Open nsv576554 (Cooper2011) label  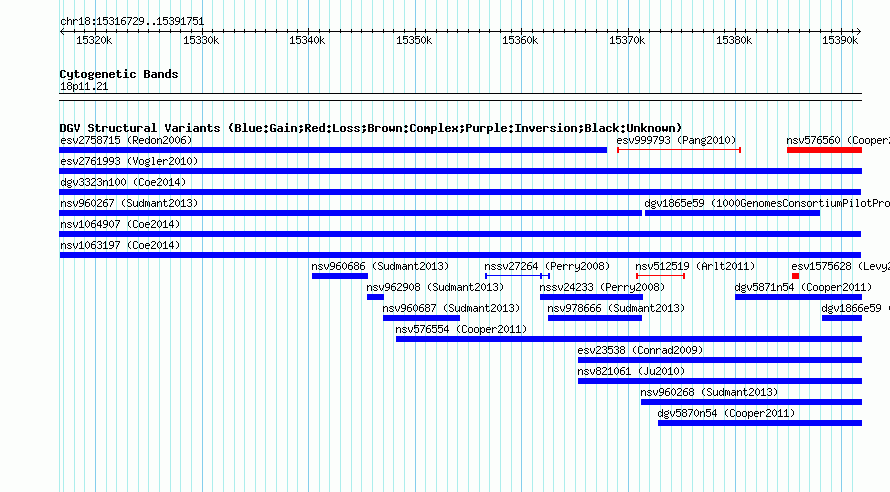point(461,329)
